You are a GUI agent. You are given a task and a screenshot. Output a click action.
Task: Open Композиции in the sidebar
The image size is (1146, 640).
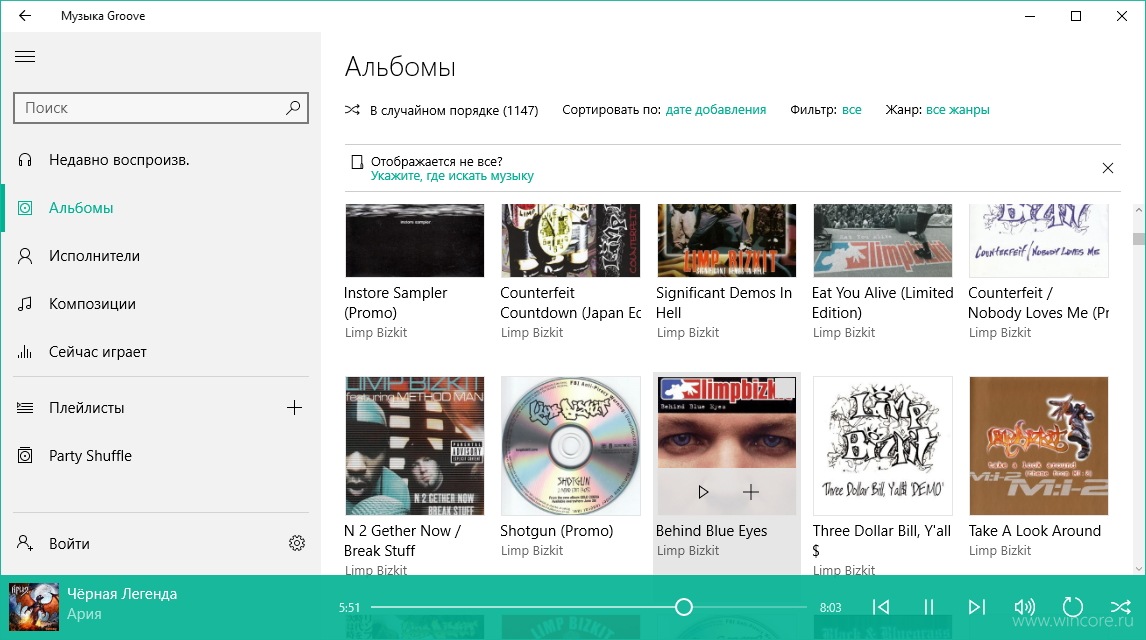[x=161, y=304]
